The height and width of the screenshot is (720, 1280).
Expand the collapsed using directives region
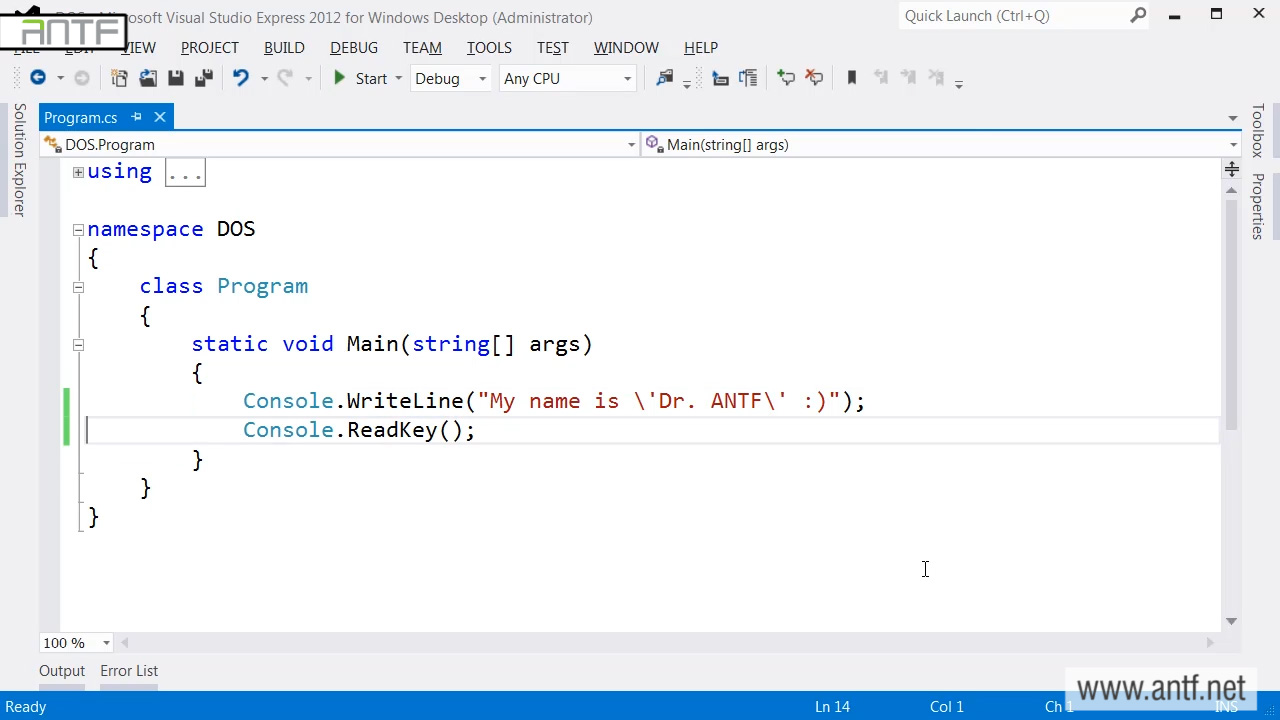[x=78, y=173]
